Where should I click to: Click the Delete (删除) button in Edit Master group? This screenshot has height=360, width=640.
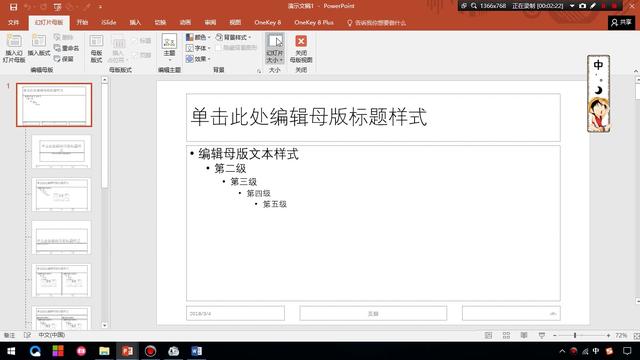point(64,37)
